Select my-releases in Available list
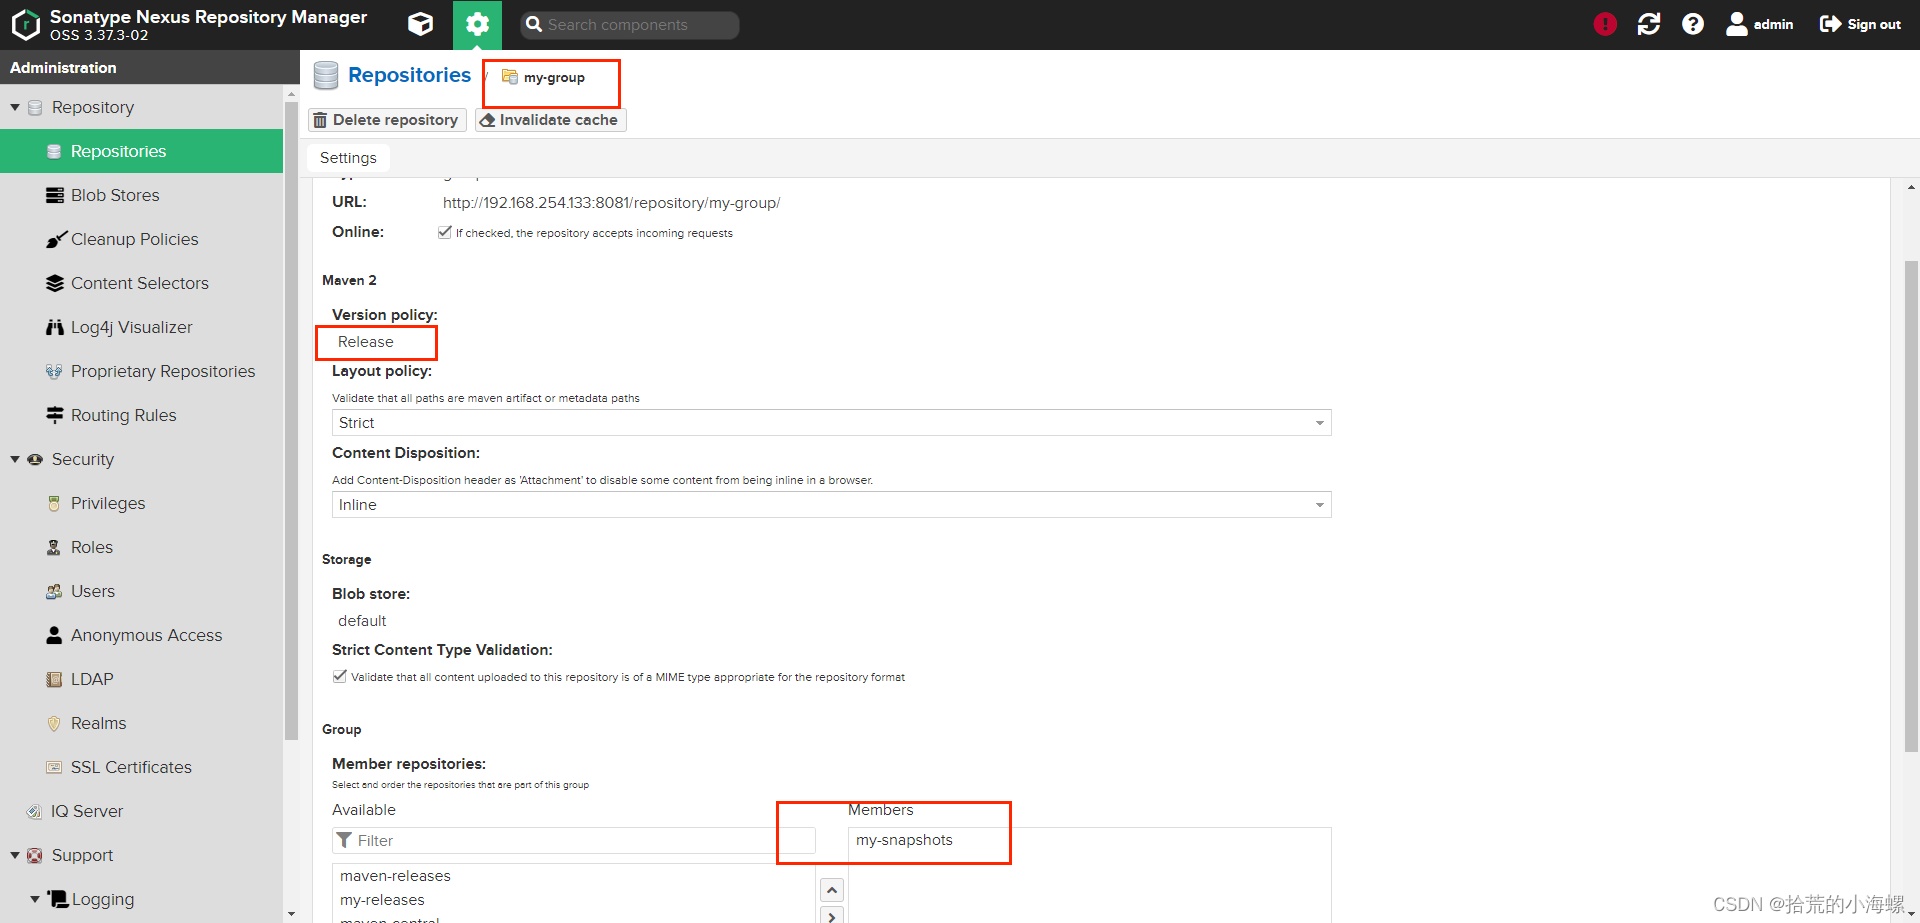Image resolution: width=1920 pixels, height=923 pixels. 574,900
